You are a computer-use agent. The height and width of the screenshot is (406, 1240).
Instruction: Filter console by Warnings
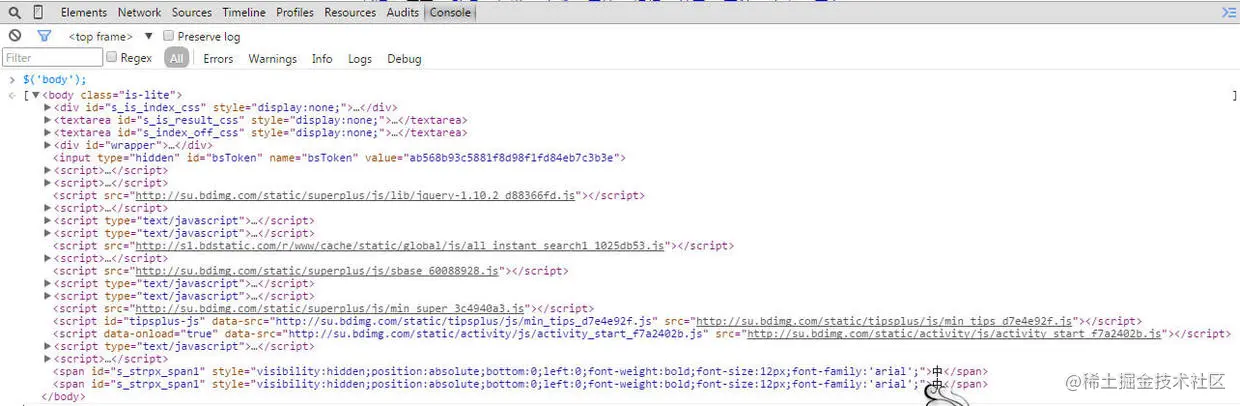(273, 59)
